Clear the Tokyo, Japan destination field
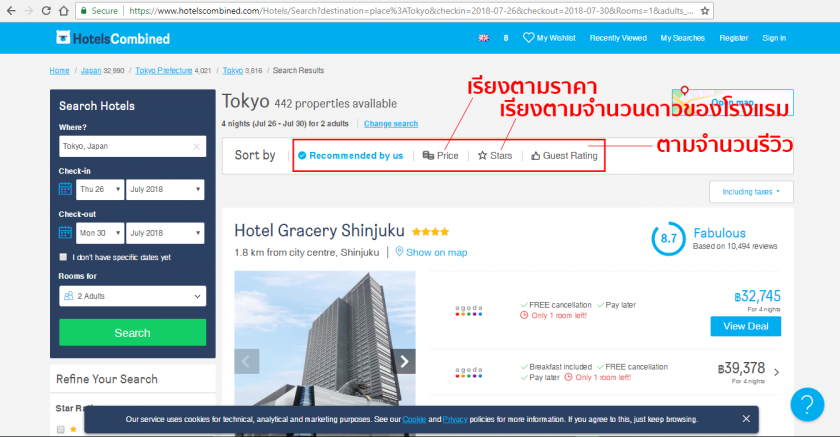The height and width of the screenshot is (437, 840). [197, 146]
